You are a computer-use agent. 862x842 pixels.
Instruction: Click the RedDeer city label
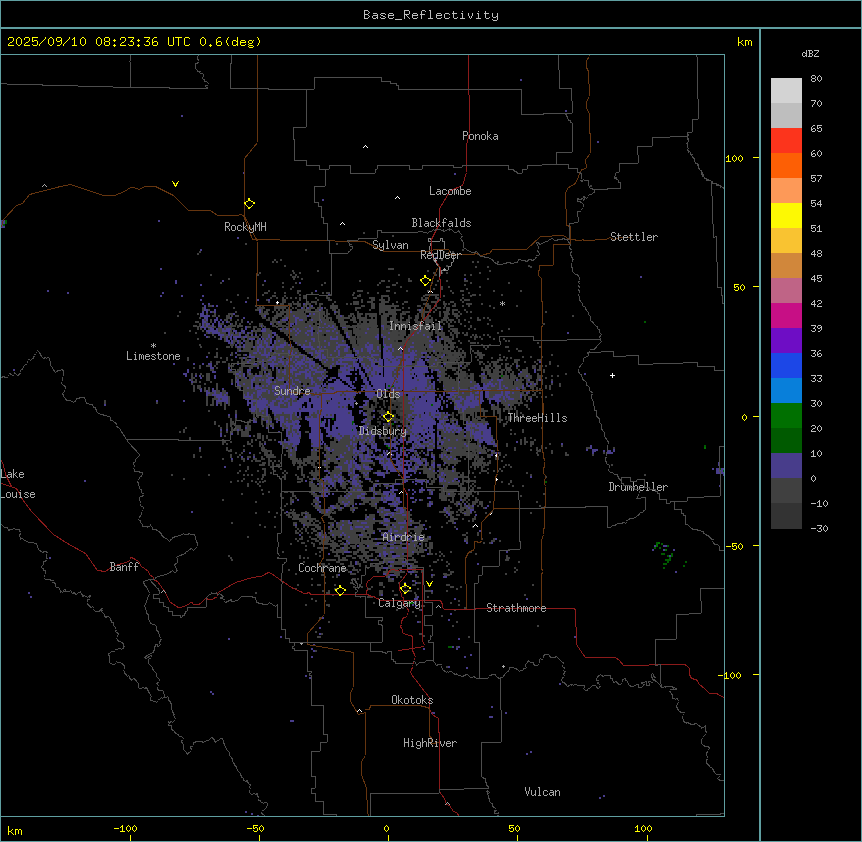point(440,255)
